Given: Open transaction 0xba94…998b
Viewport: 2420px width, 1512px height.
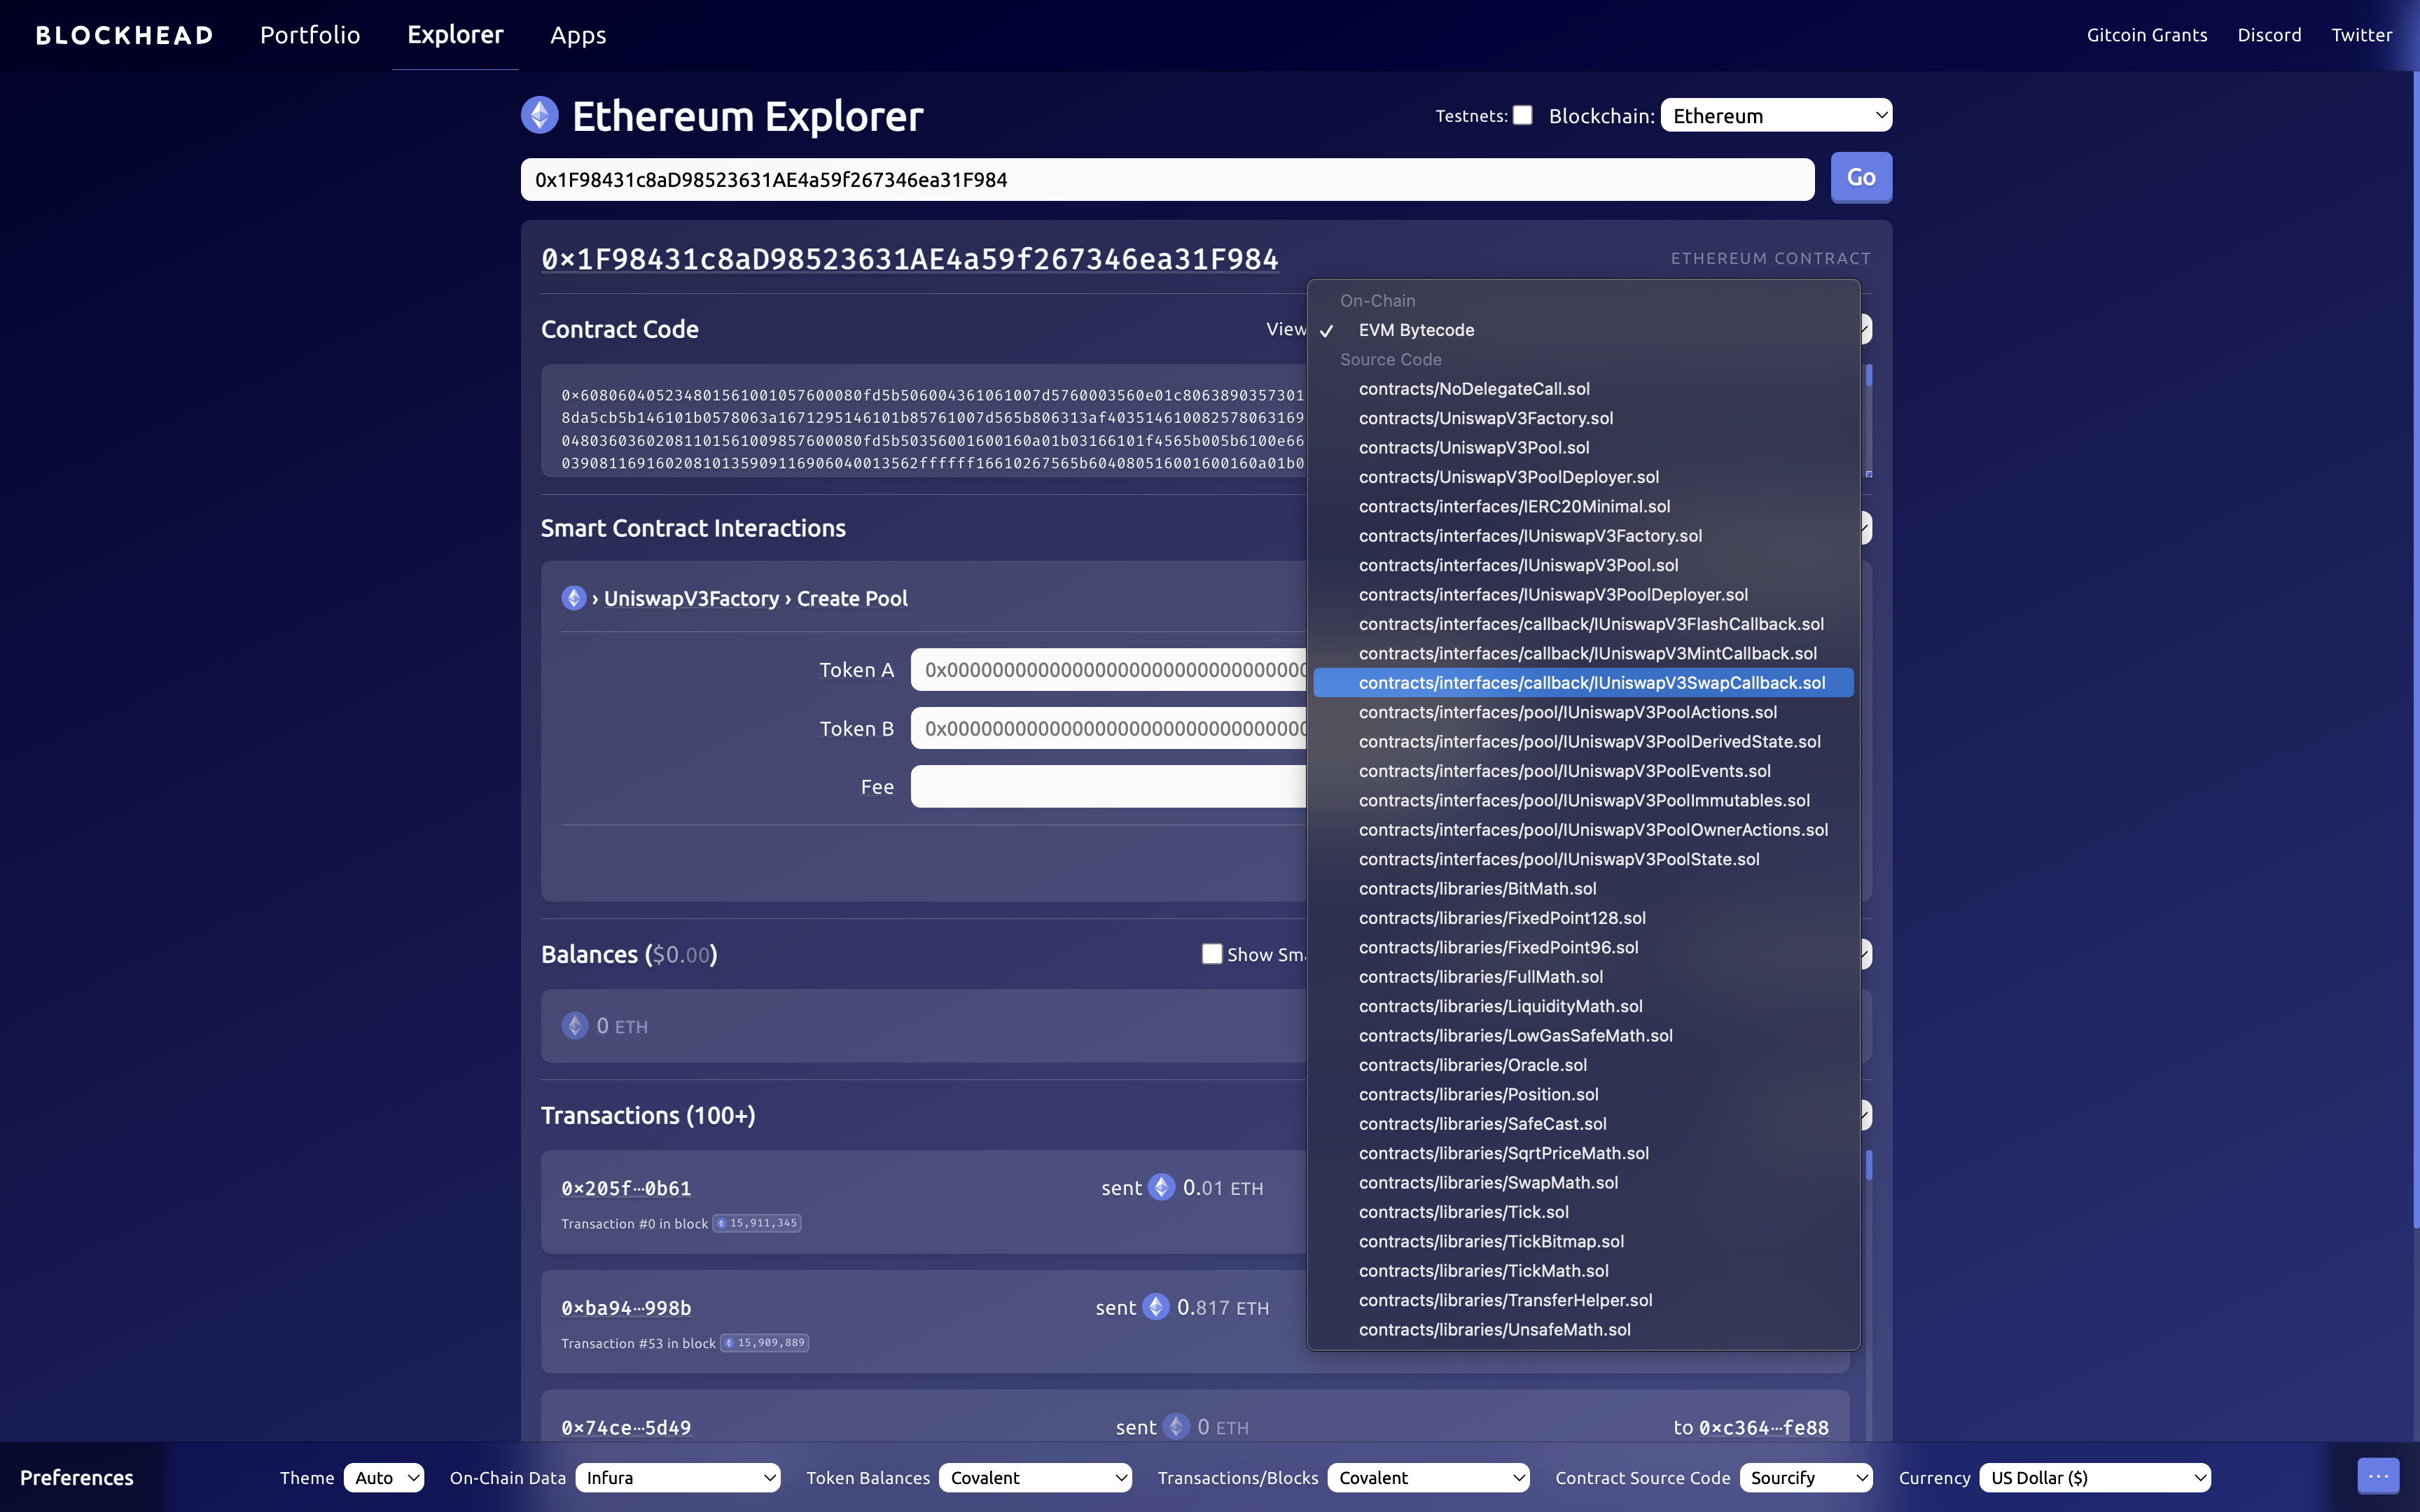Looking at the screenshot, I should (x=626, y=1308).
